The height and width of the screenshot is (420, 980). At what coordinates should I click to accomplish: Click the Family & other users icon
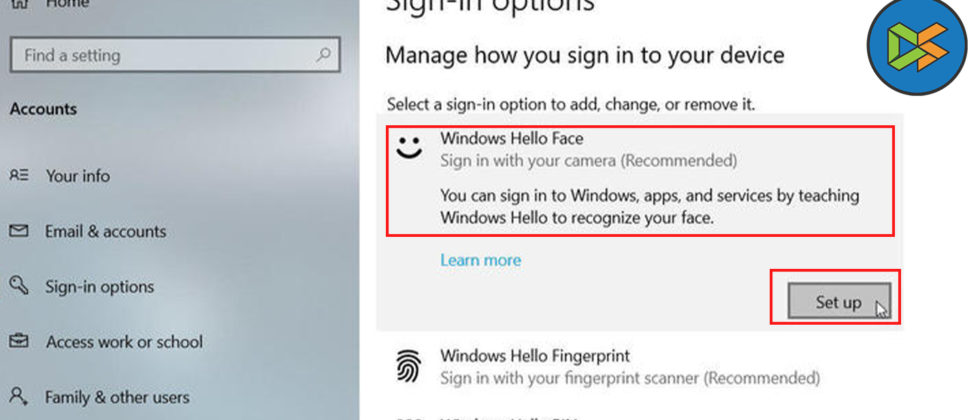point(19,397)
